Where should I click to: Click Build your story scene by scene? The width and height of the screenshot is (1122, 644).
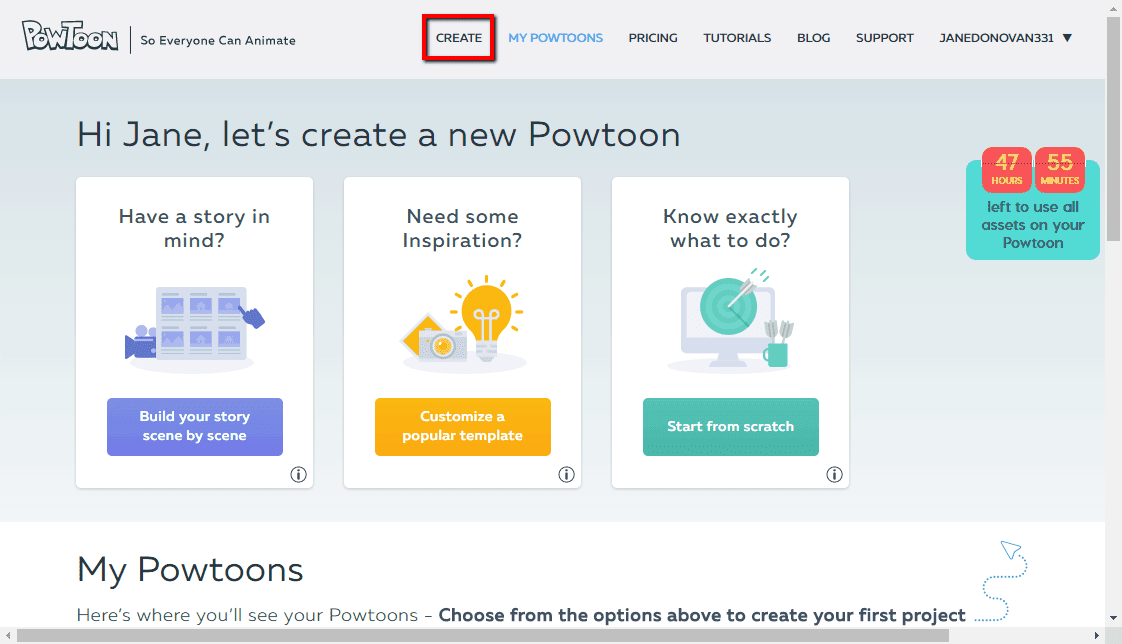click(195, 426)
